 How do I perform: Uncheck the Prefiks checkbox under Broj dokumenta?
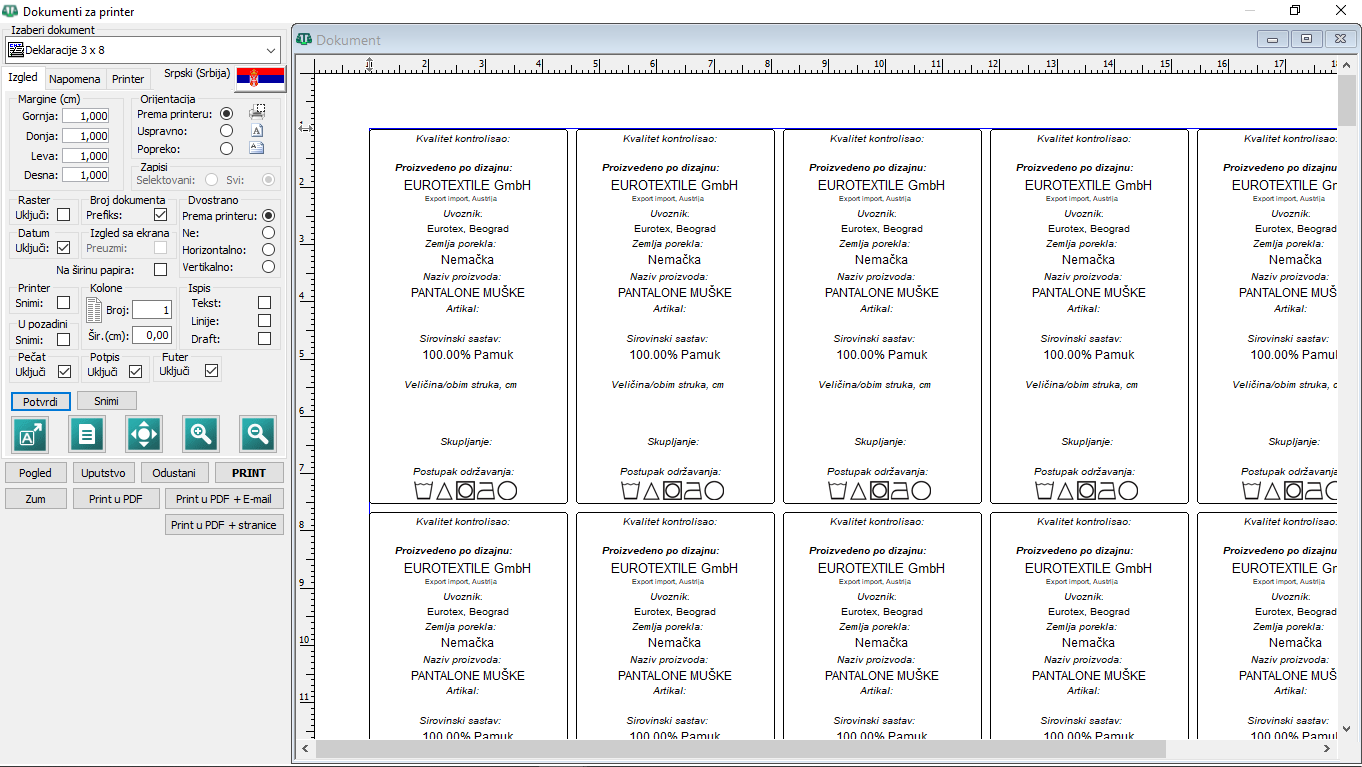(160, 215)
